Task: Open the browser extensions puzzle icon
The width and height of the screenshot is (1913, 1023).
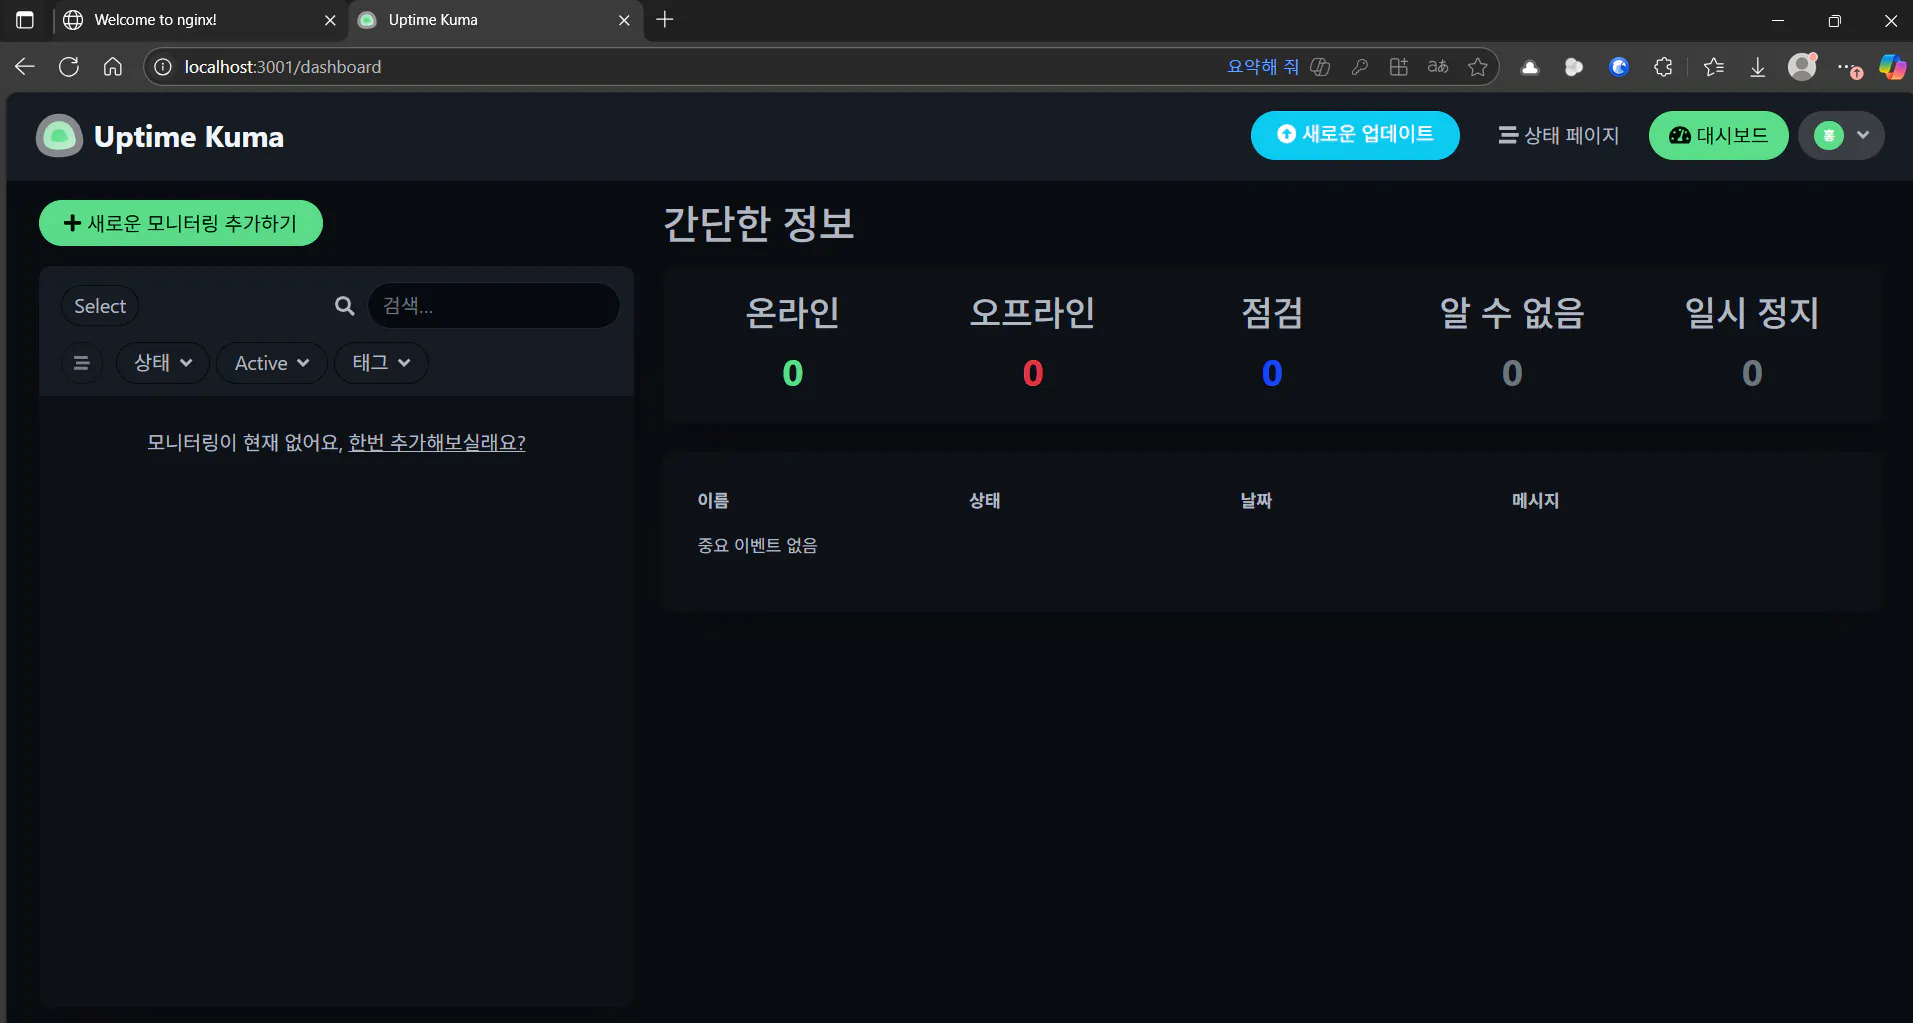Action: 1663,67
